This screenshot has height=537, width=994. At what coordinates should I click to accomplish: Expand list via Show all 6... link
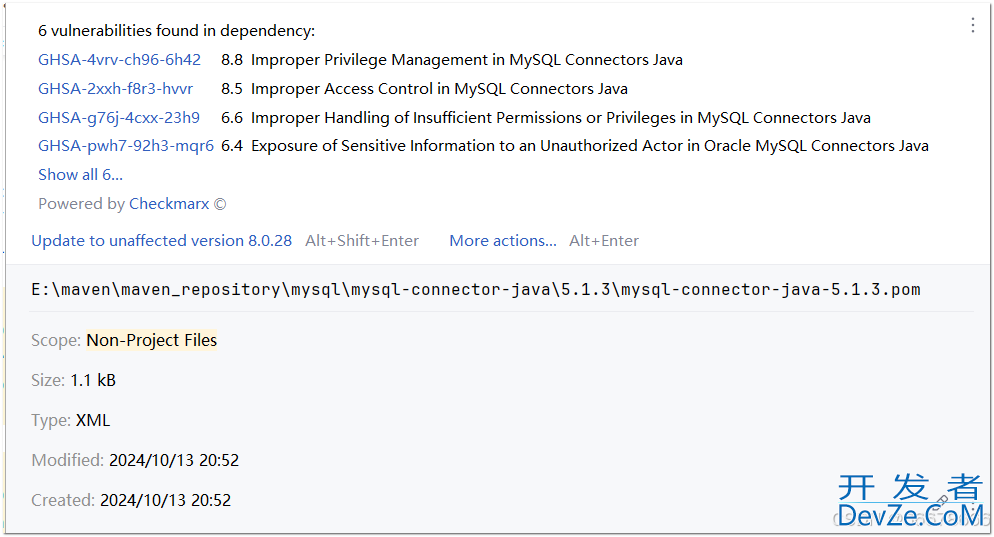coord(81,175)
